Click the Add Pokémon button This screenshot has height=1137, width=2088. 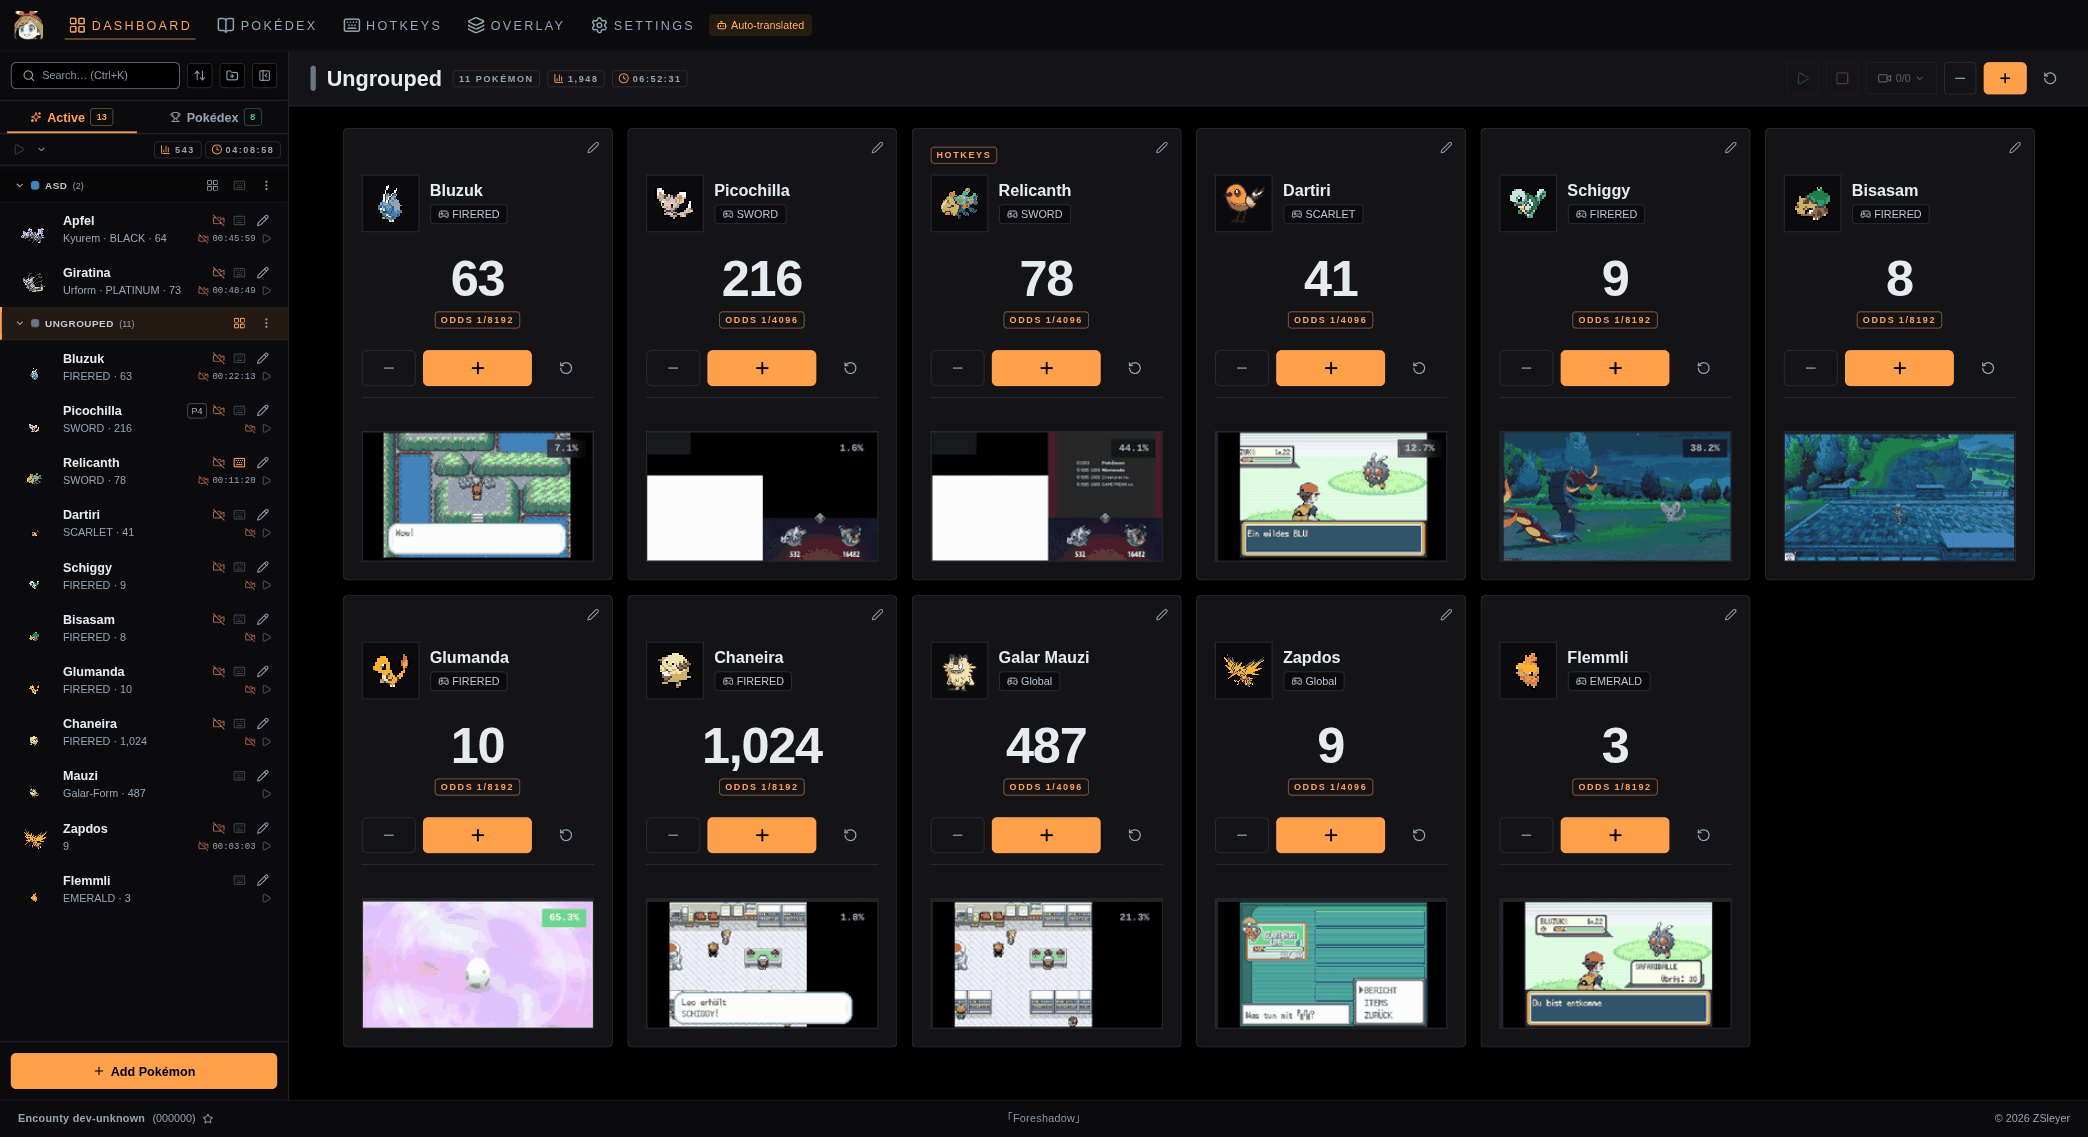(144, 1071)
